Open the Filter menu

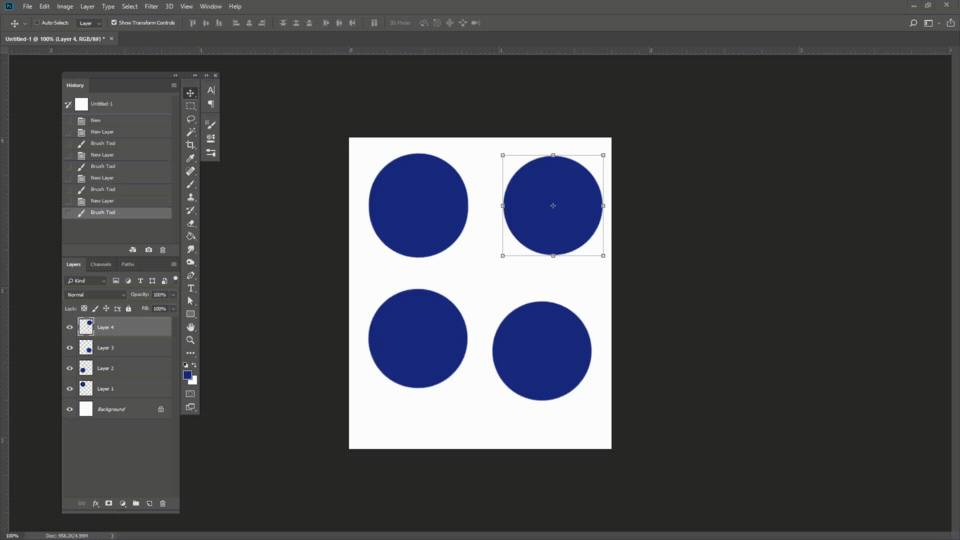click(151, 7)
